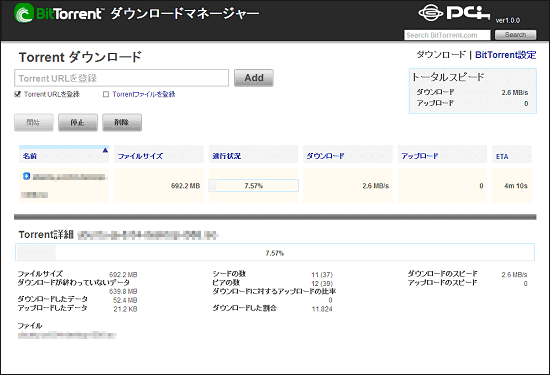Click the 7.57% progress bar in torrent row
Screen dimensions: 550x375
[x=254, y=186]
